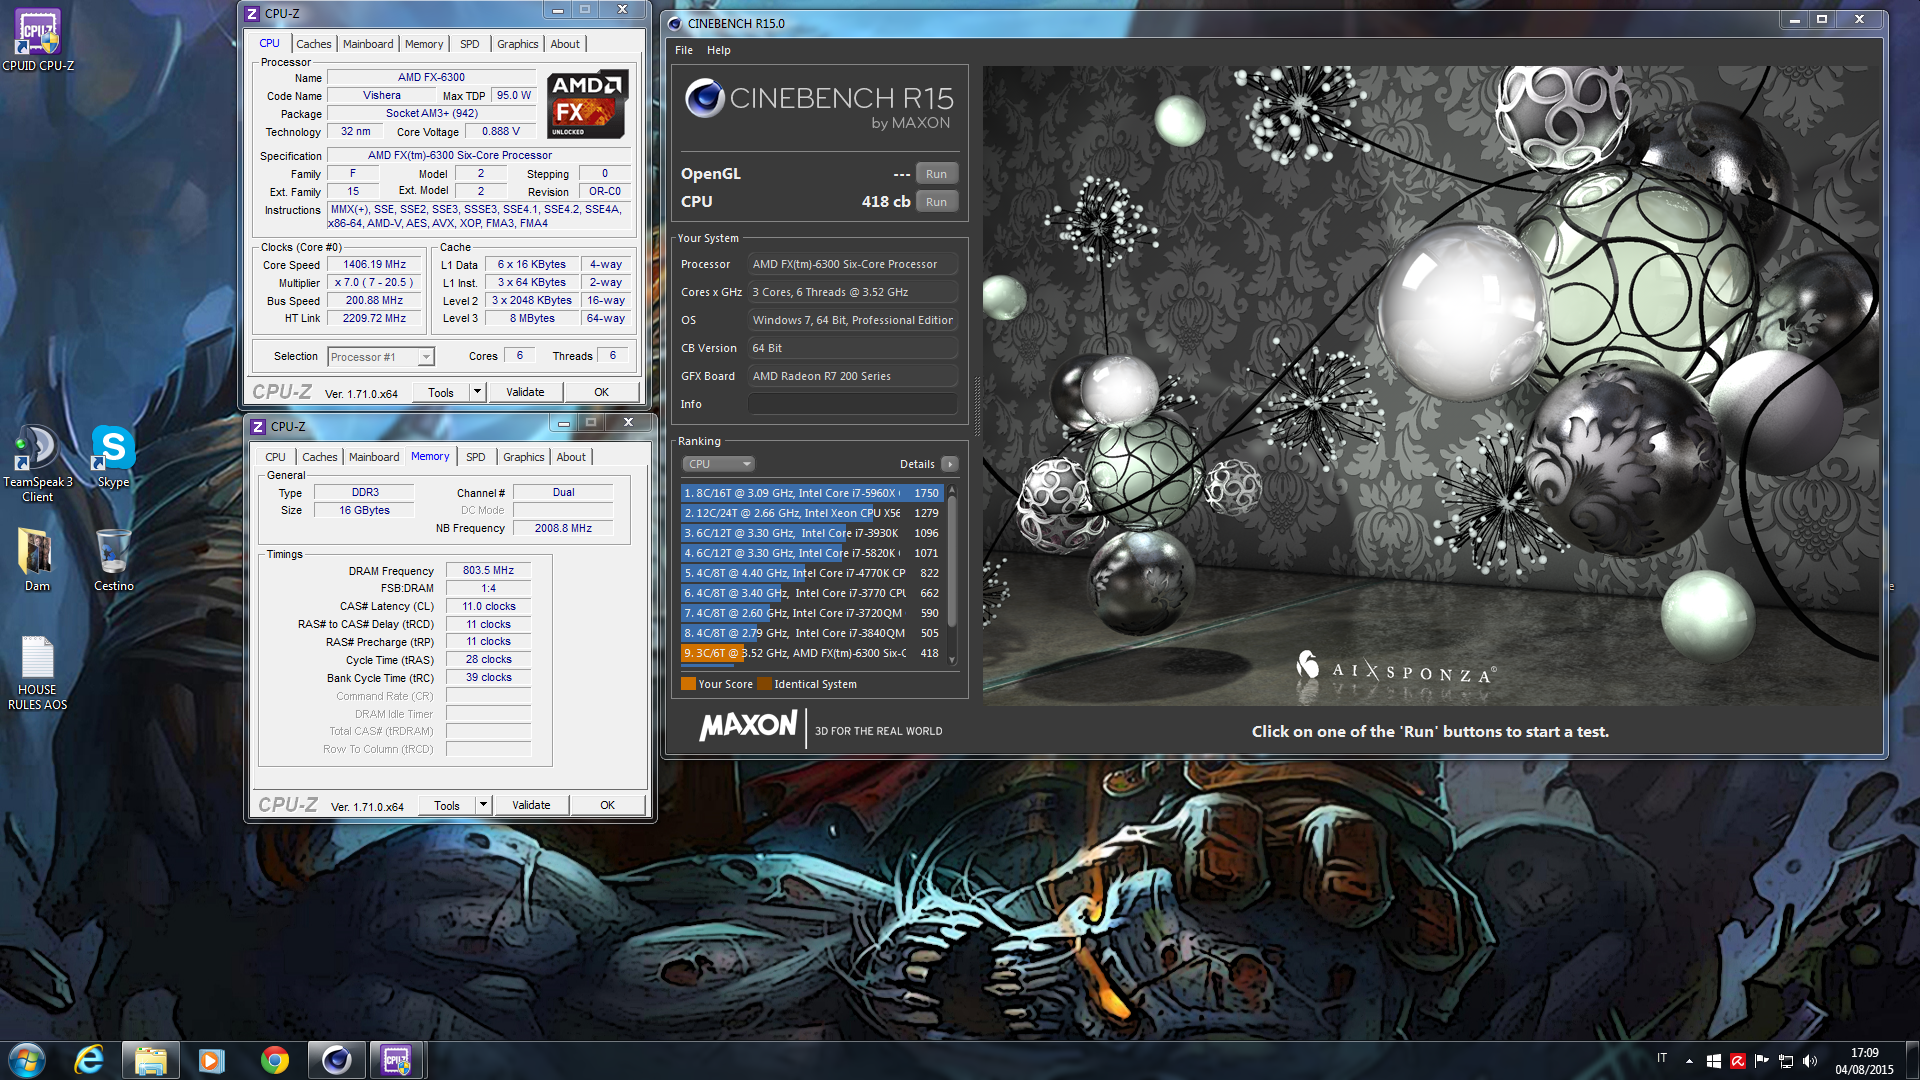Open Graphics tab in top CPU-Z window
This screenshot has height=1080, width=1920.
[518, 44]
